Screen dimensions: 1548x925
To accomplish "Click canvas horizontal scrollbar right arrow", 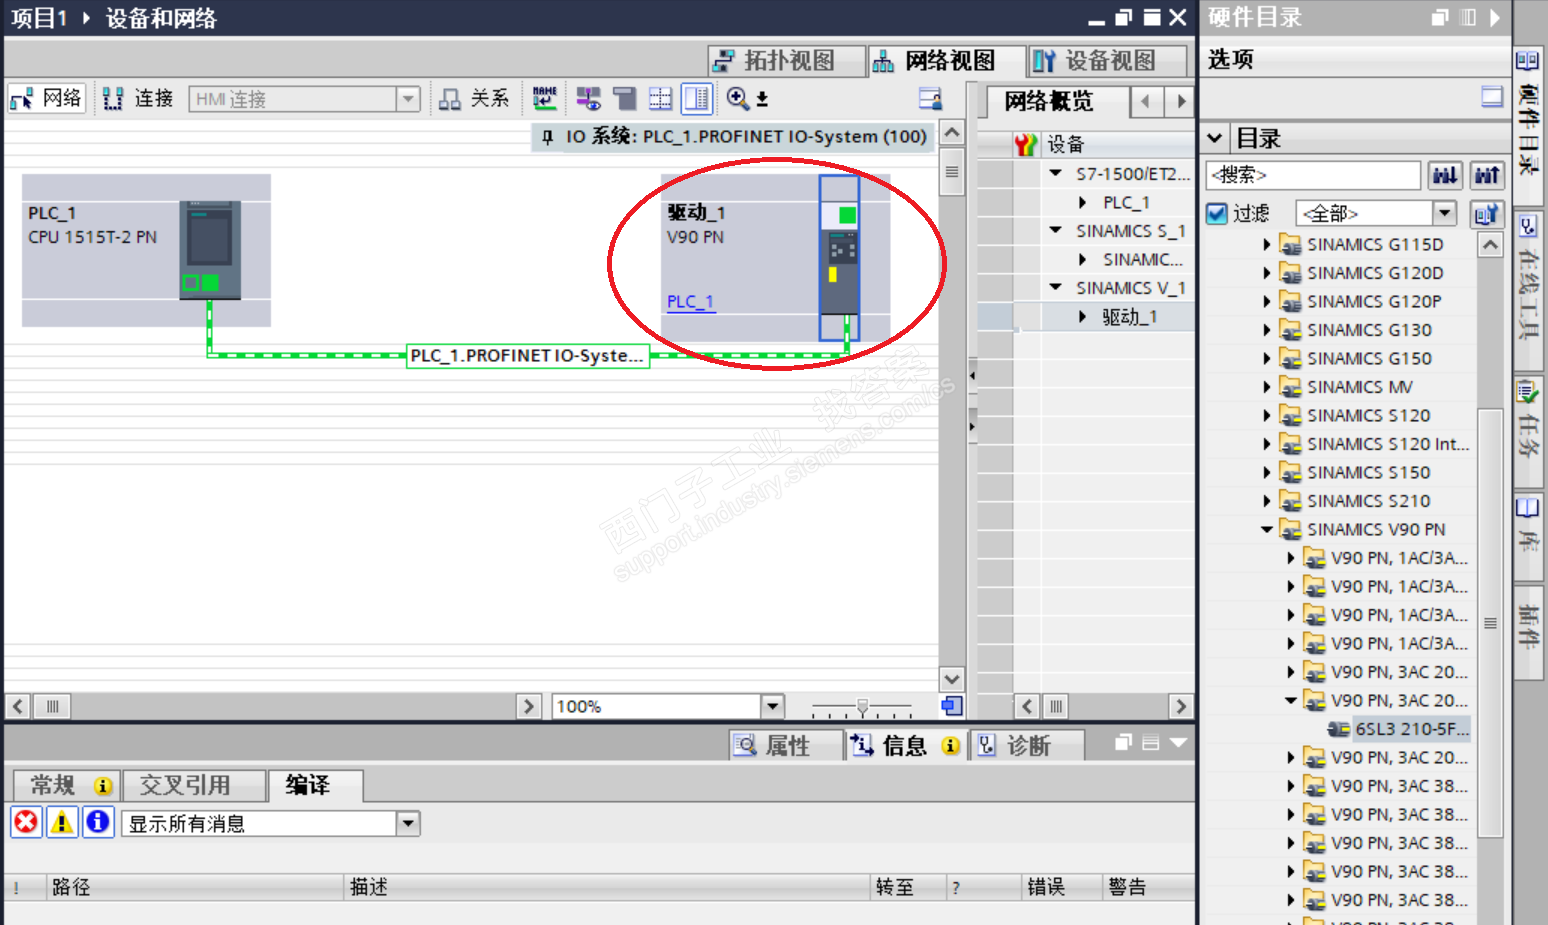I will [529, 706].
